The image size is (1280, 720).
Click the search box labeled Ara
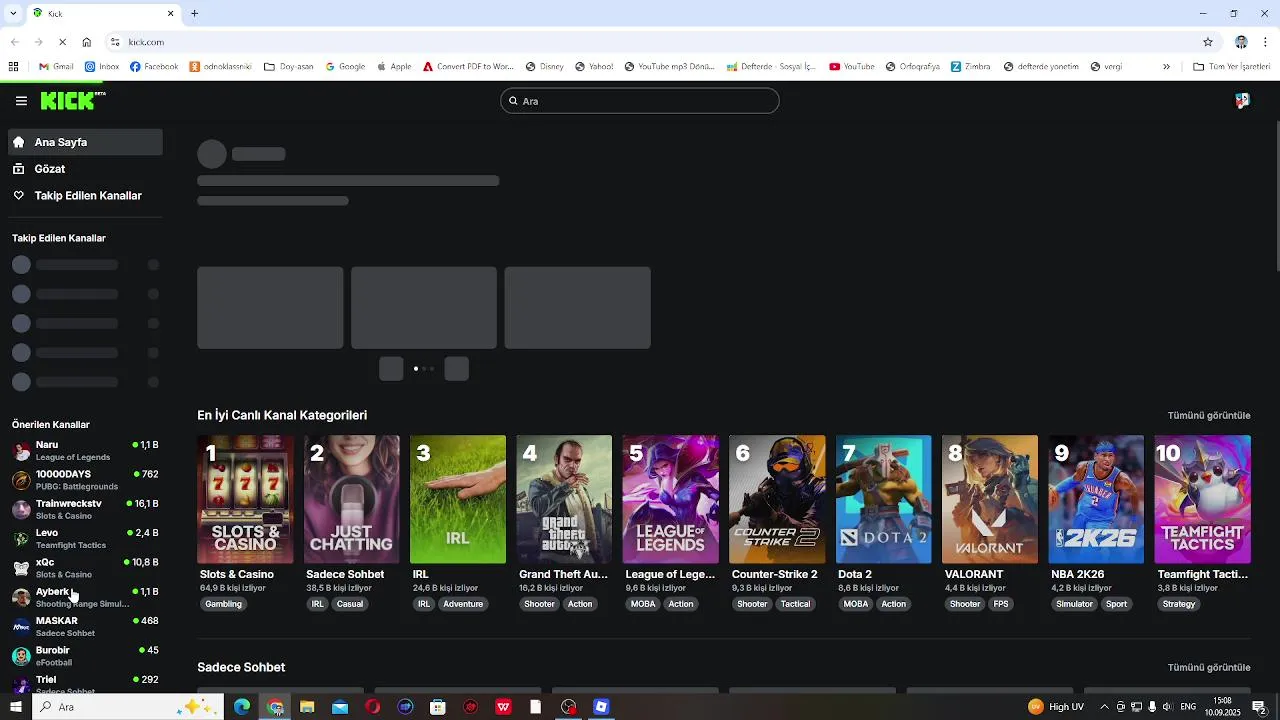(x=640, y=101)
